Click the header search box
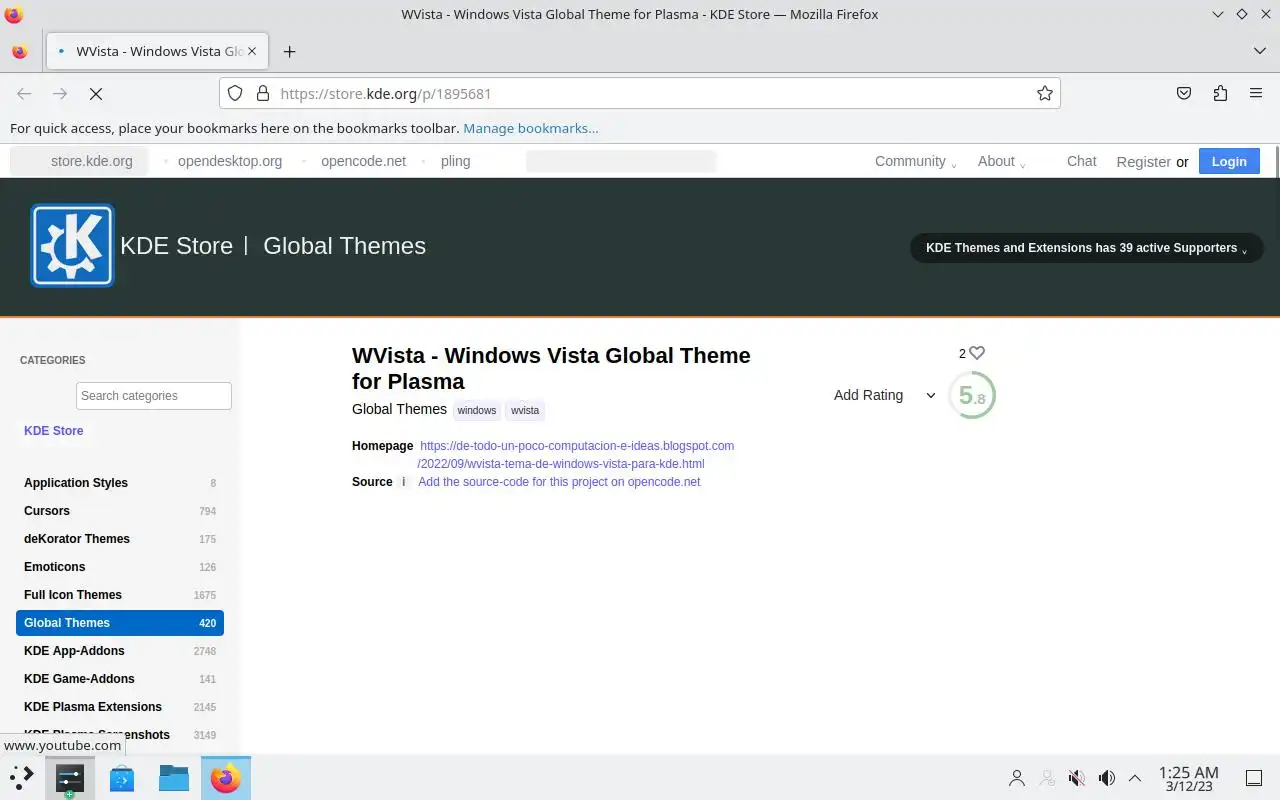 click(x=621, y=161)
